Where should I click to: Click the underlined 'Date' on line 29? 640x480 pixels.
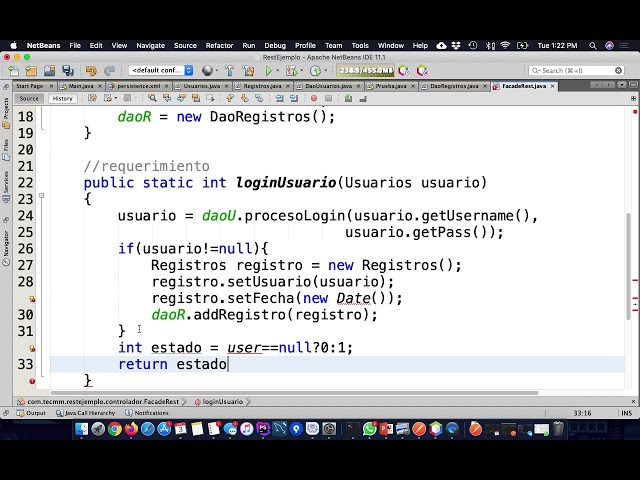click(353, 298)
